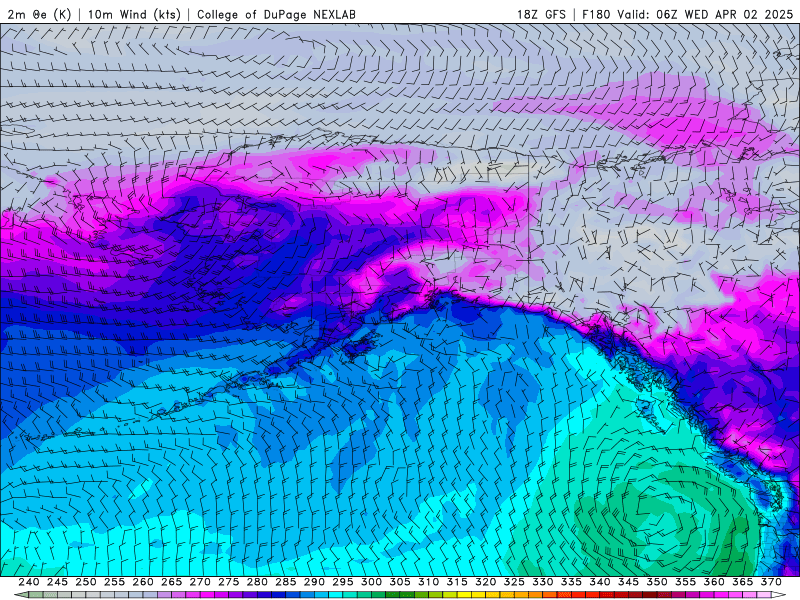Click the 320 value on the color scale
The width and height of the screenshot is (800, 600).
486,582
